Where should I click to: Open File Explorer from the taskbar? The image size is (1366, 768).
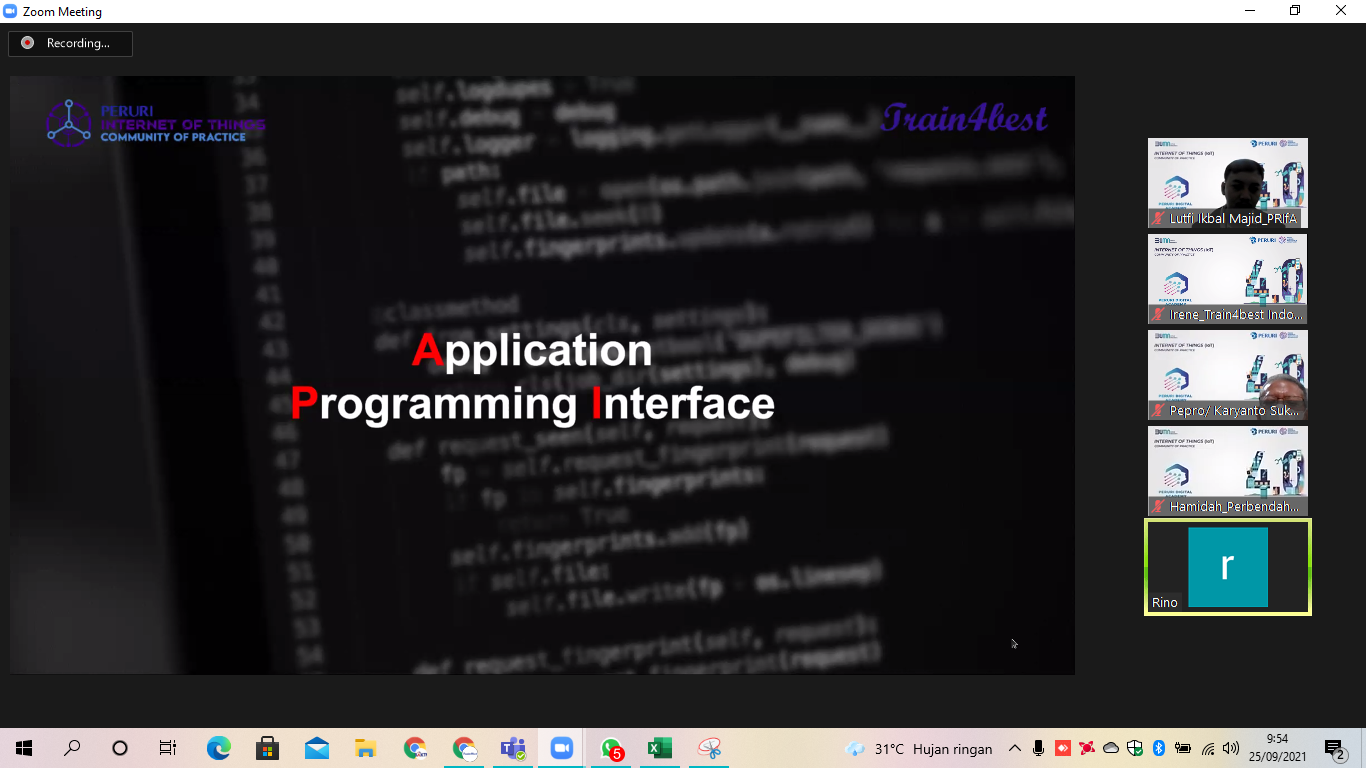[366, 748]
